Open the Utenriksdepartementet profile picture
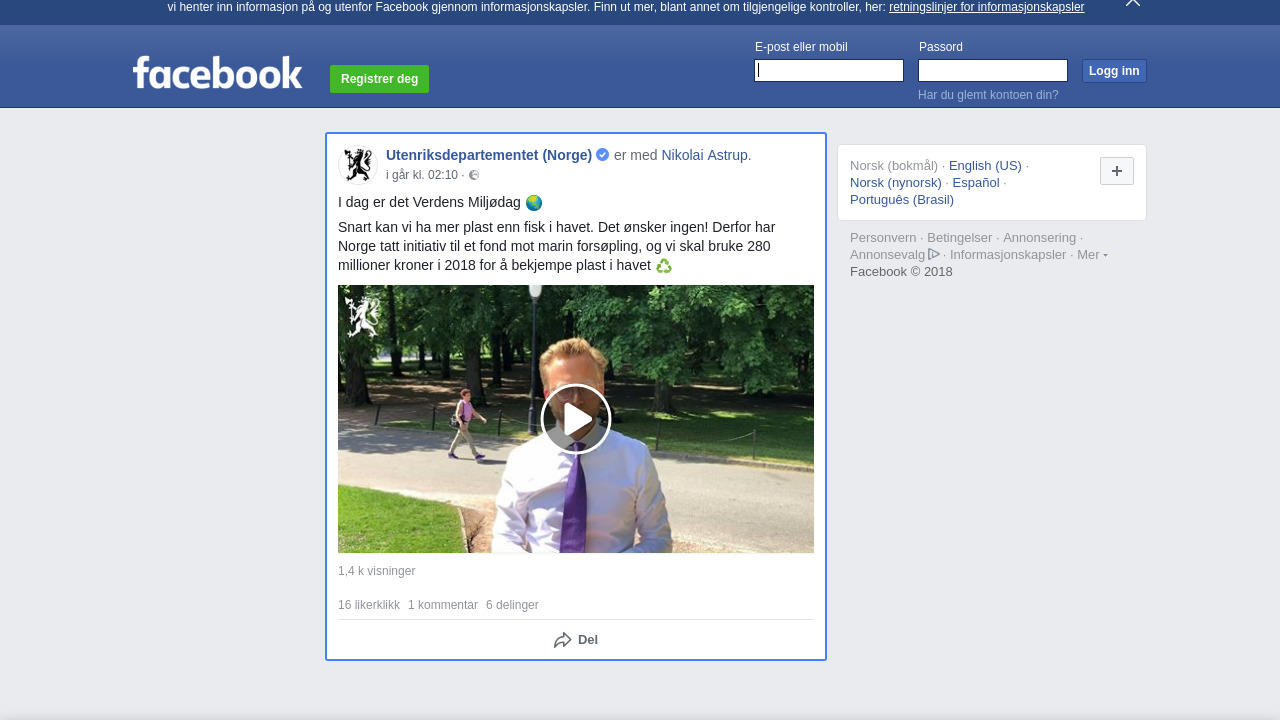 tap(358, 165)
